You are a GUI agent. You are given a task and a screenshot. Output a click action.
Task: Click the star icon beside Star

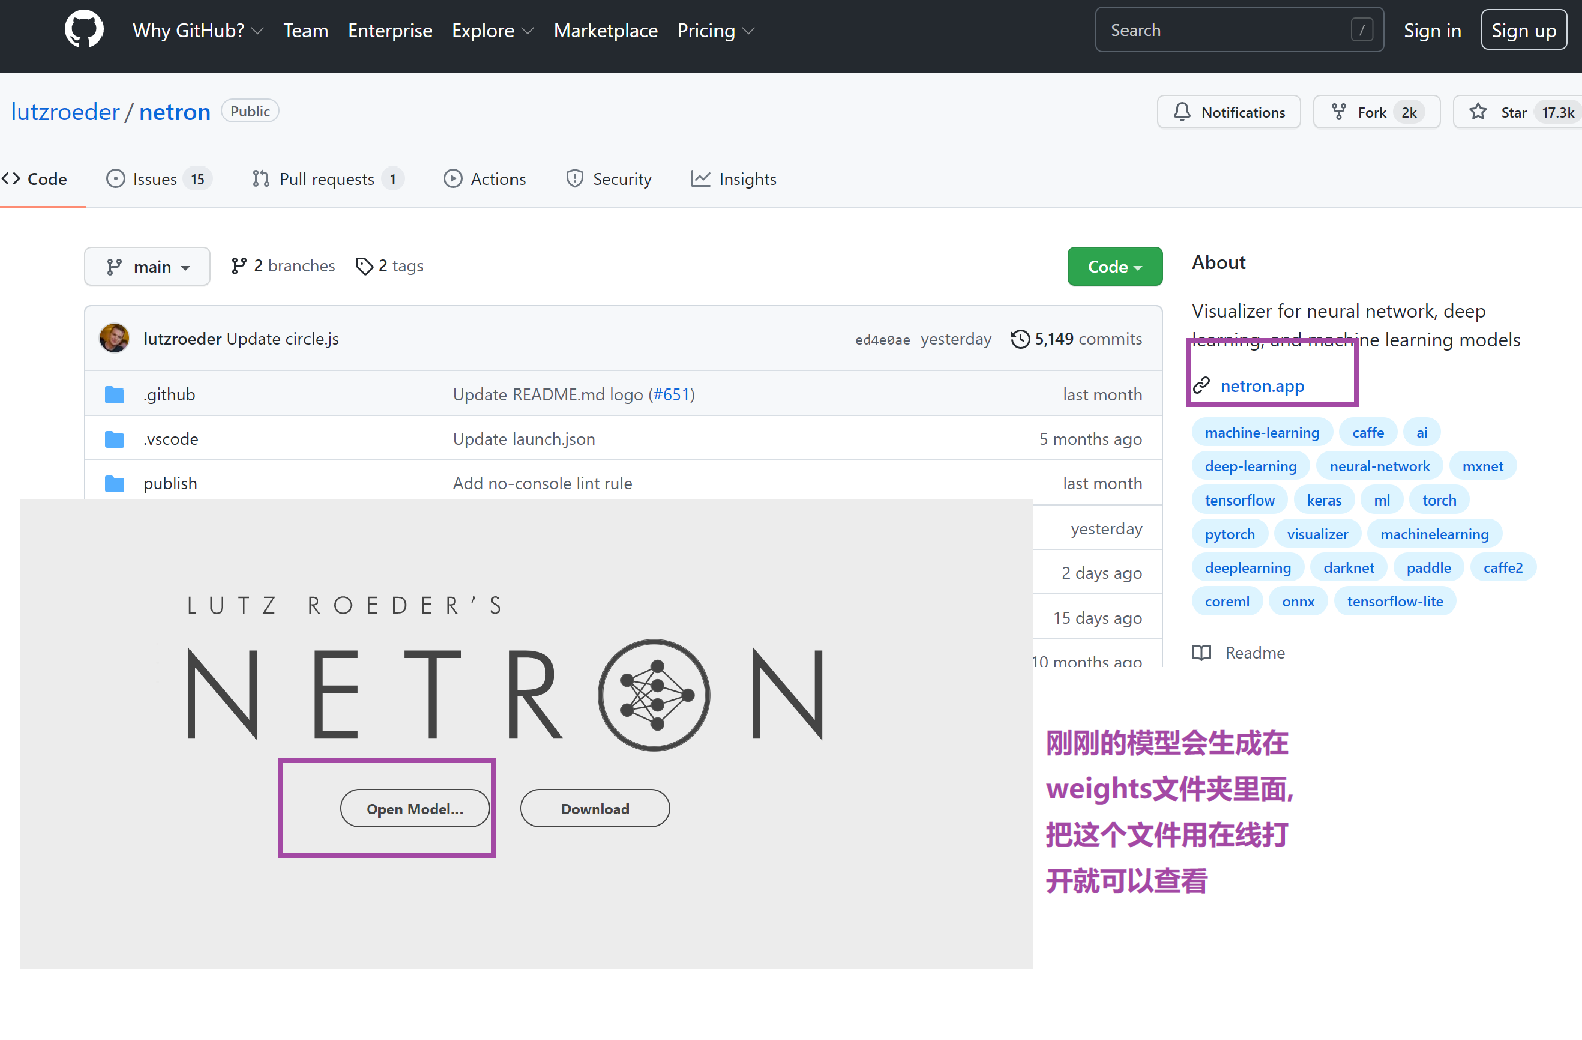pos(1478,112)
